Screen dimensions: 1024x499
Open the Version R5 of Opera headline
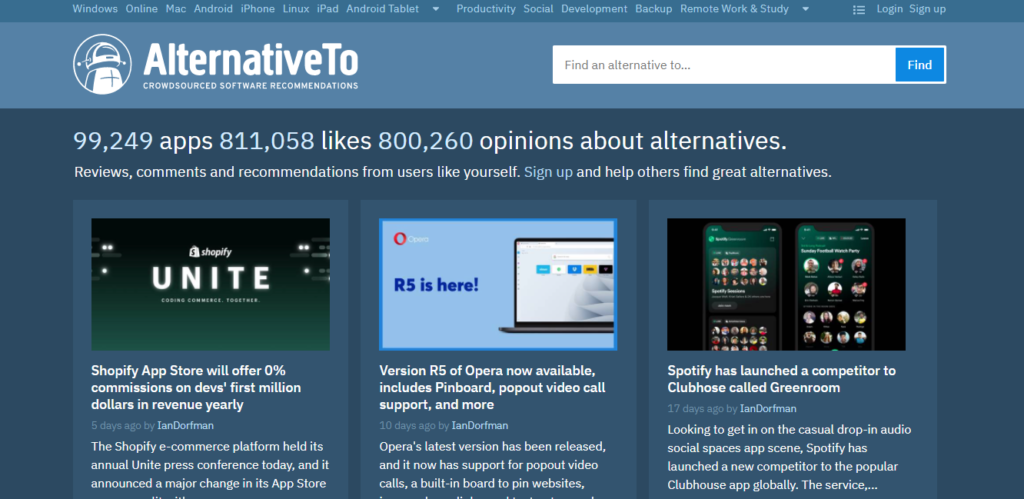click(x=492, y=387)
